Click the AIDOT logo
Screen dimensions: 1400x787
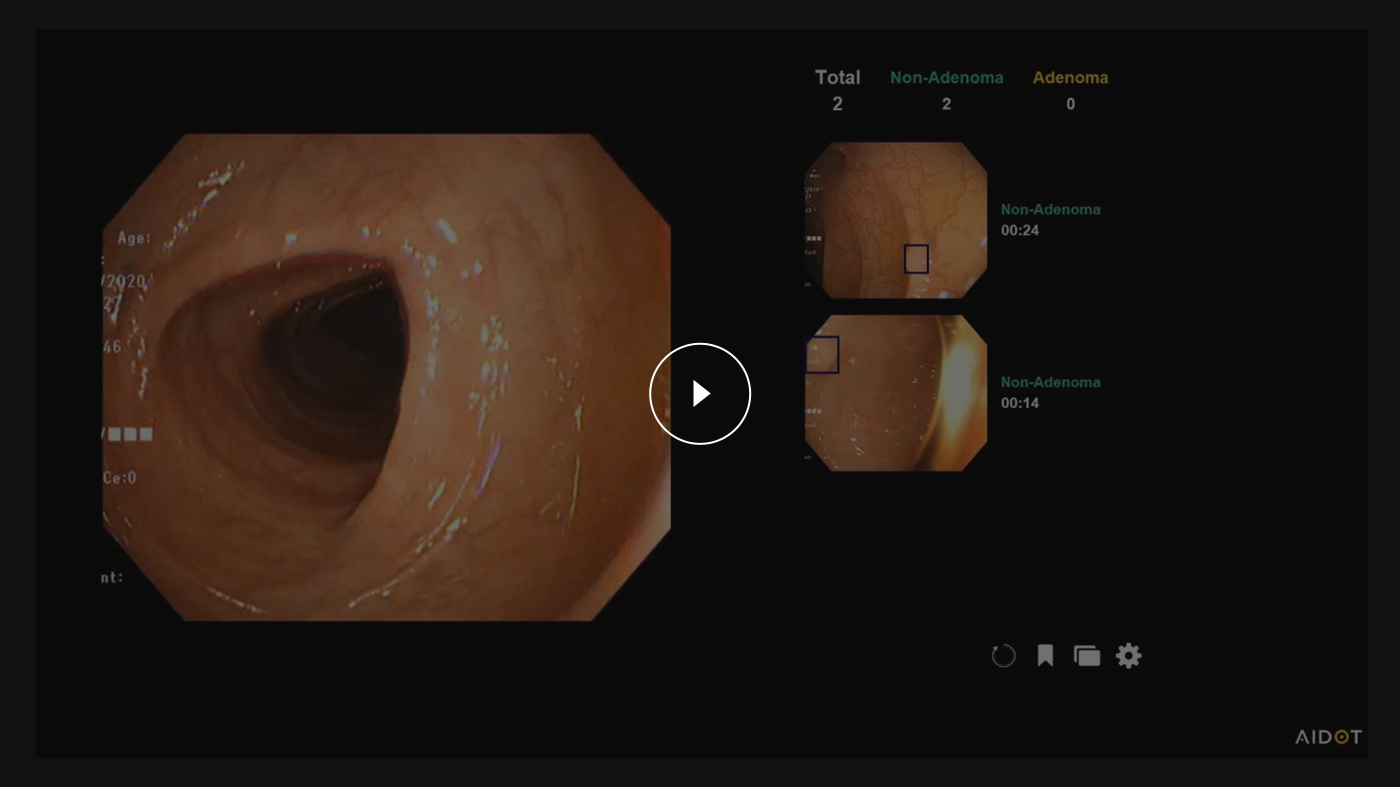[1326, 736]
